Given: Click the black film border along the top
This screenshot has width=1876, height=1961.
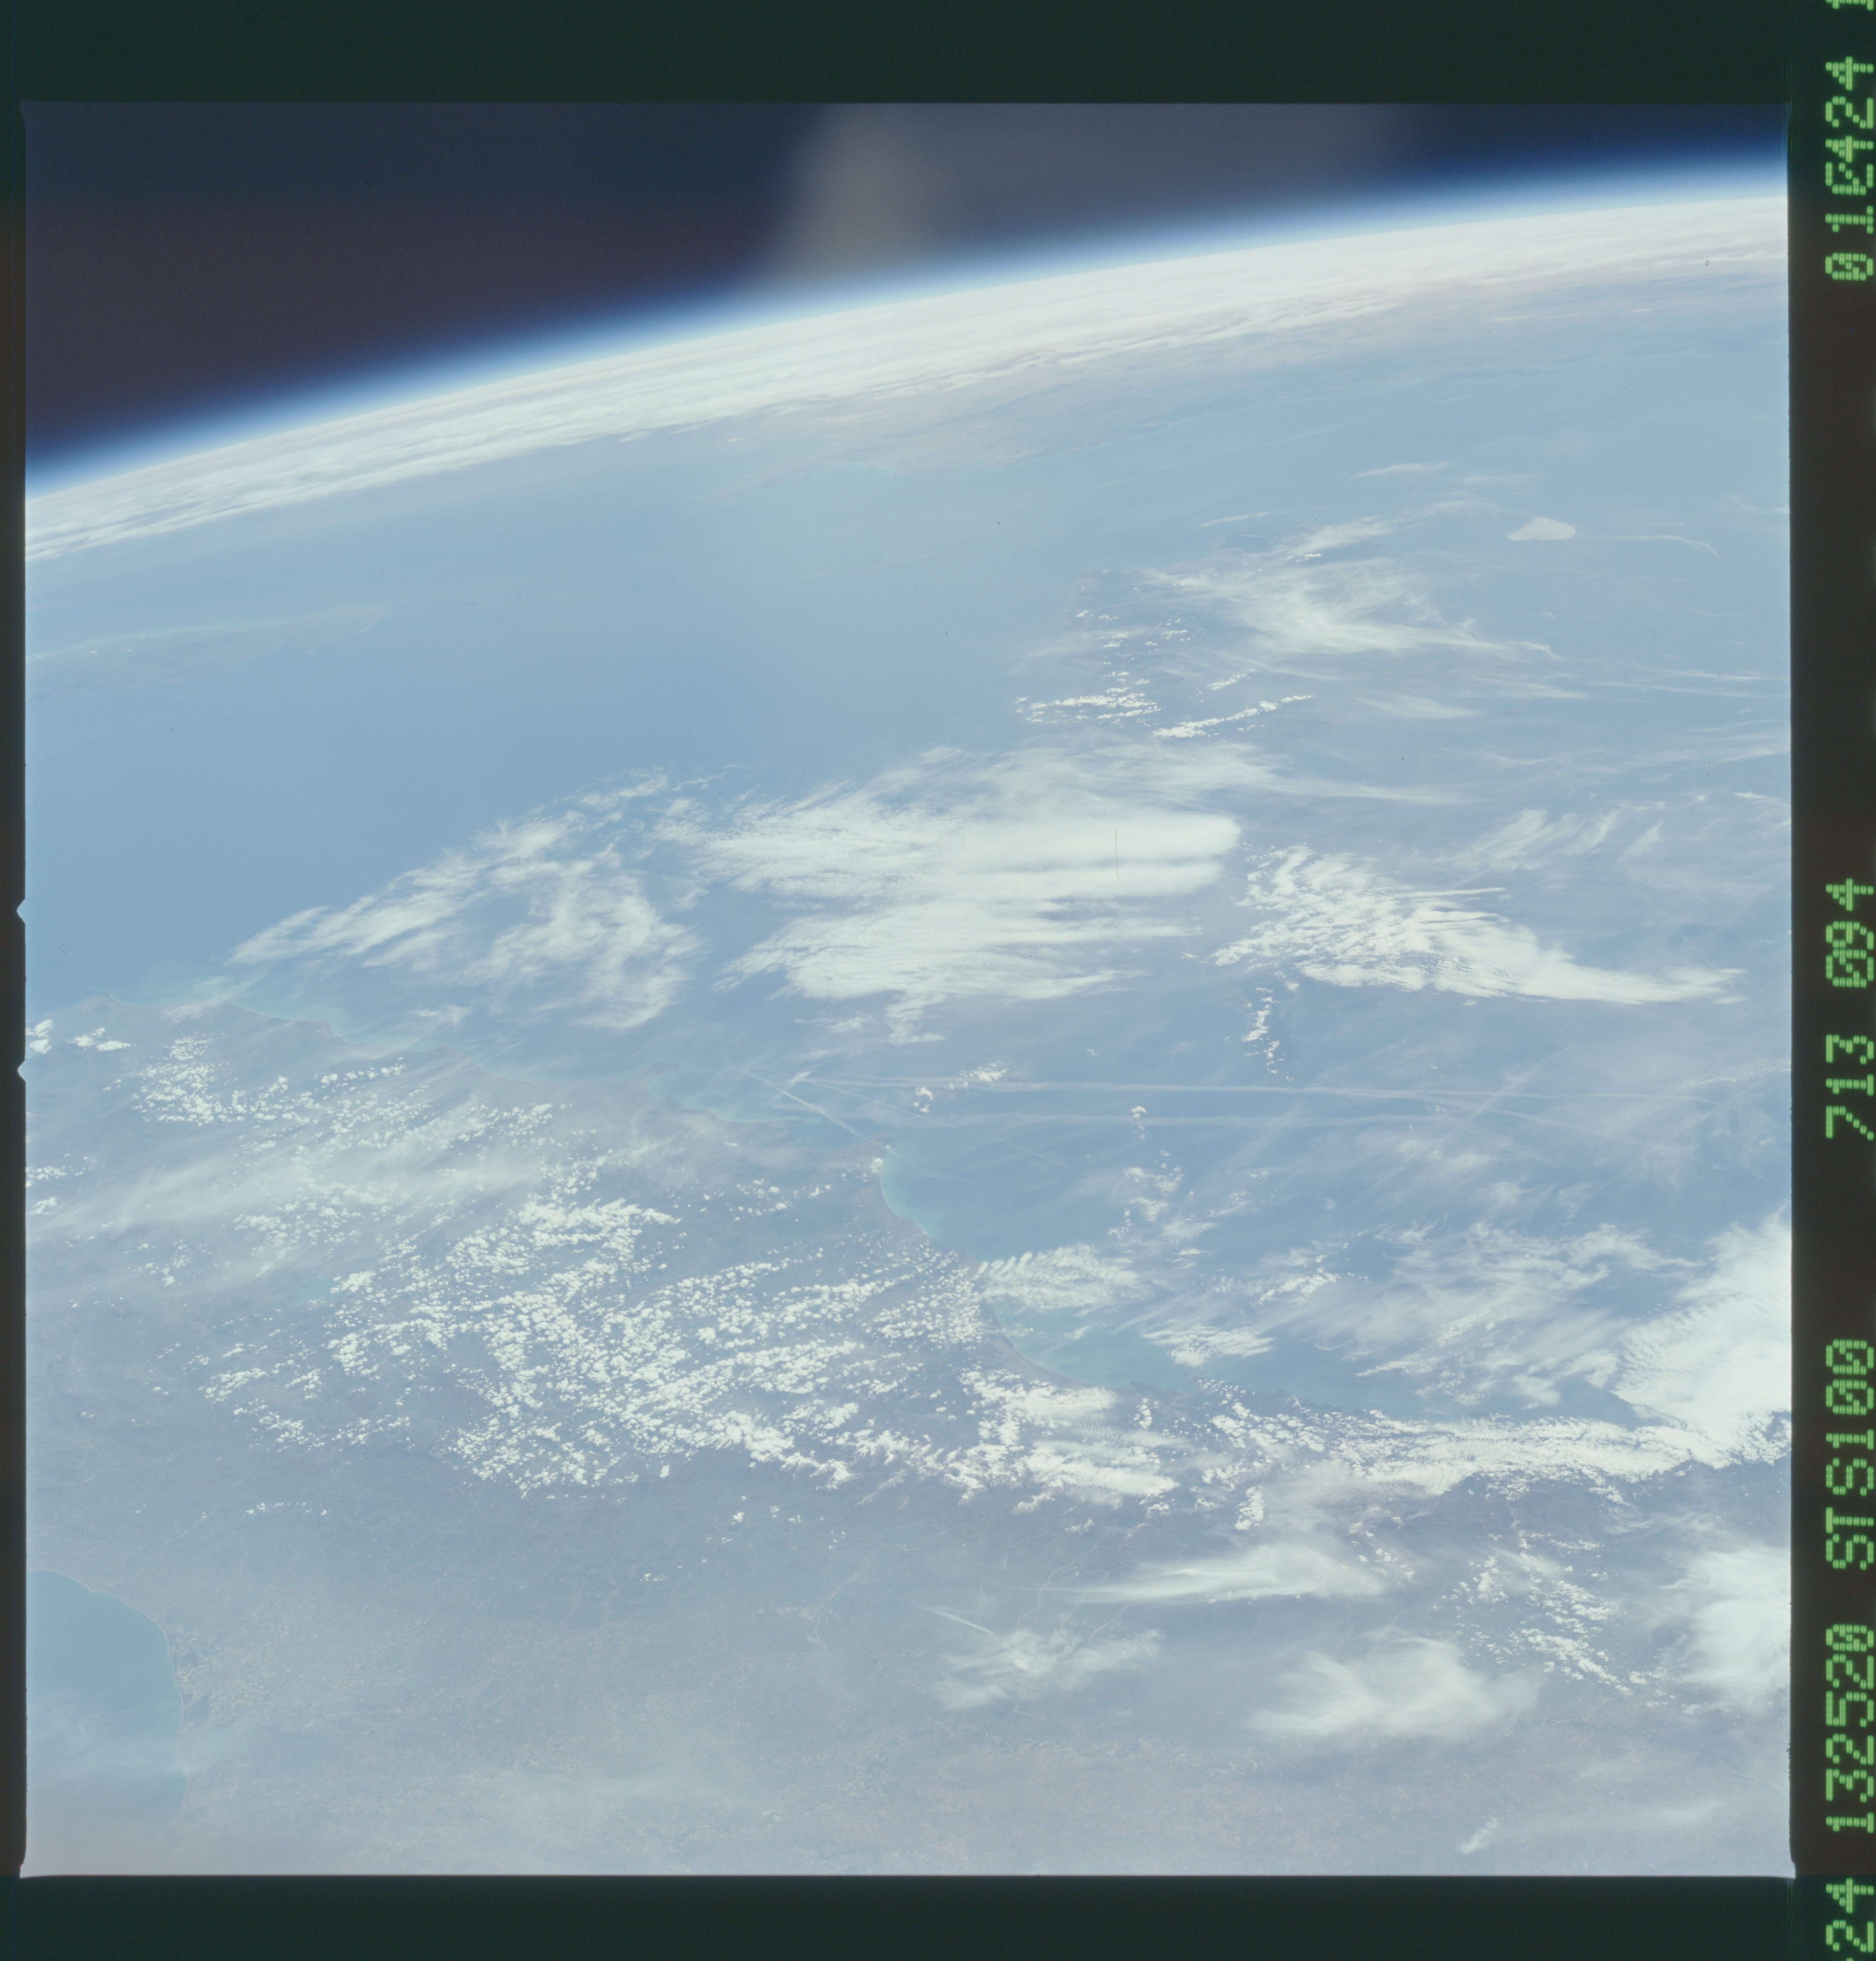Looking at the screenshot, I should coord(900,50).
